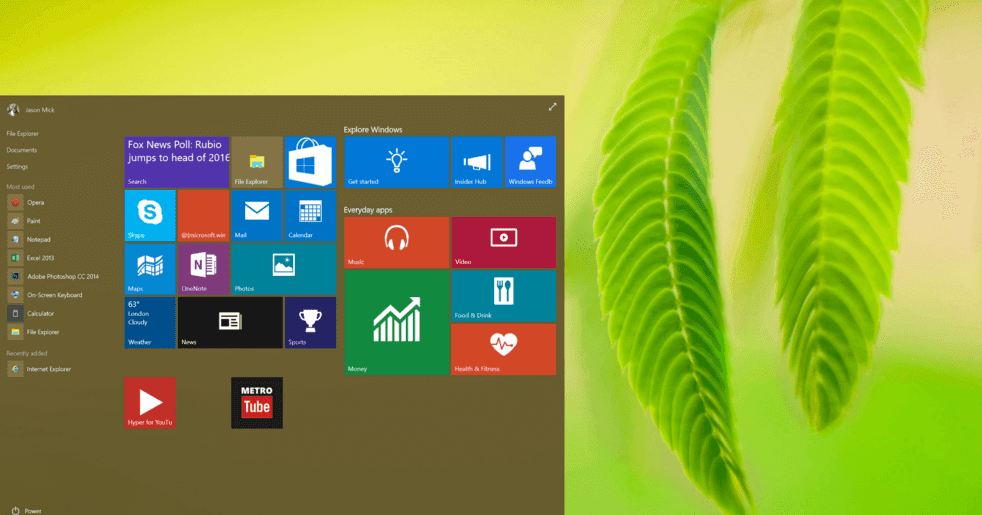The width and height of the screenshot is (982, 515).
Task: Launch the OneNote tile
Action: point(204,269)
